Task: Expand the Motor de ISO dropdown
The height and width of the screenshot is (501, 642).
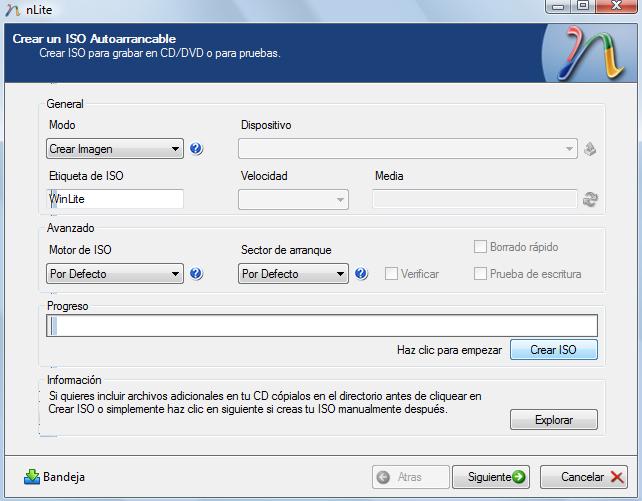Action: [114, 273]
